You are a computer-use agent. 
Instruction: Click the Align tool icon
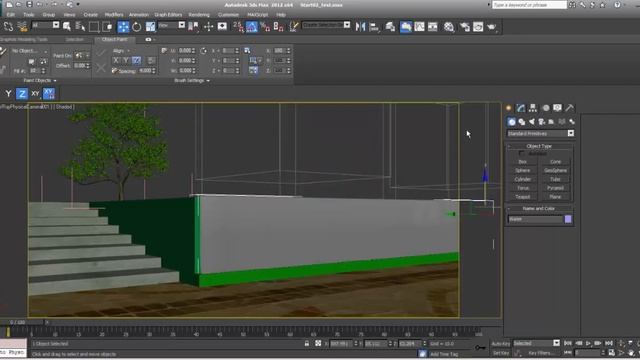[x=374, y=27]
